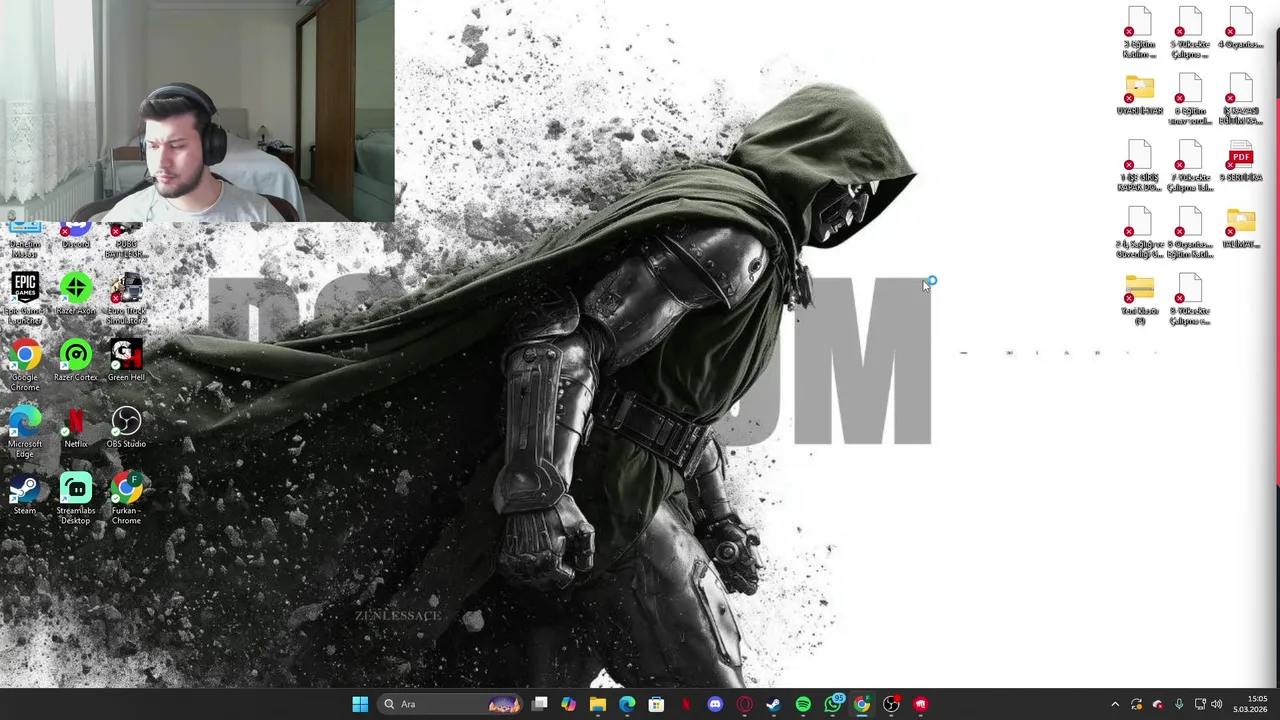The image size is (1280, 720).
Task: Select the TALİMAT folder on desktop
Action: click(x=1241, y=230)
